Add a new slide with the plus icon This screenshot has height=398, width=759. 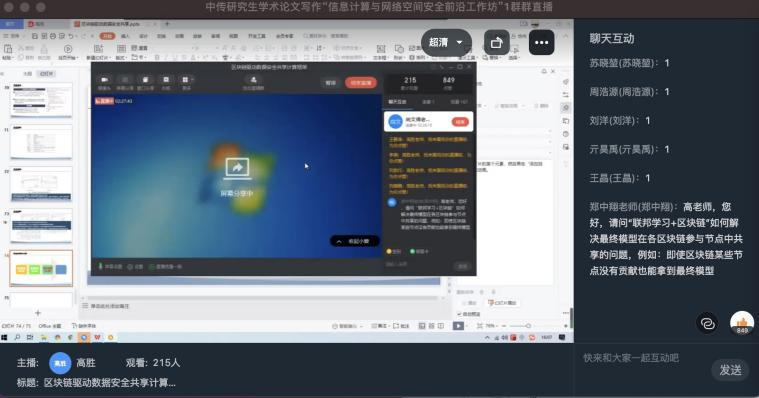pos(38,313)
